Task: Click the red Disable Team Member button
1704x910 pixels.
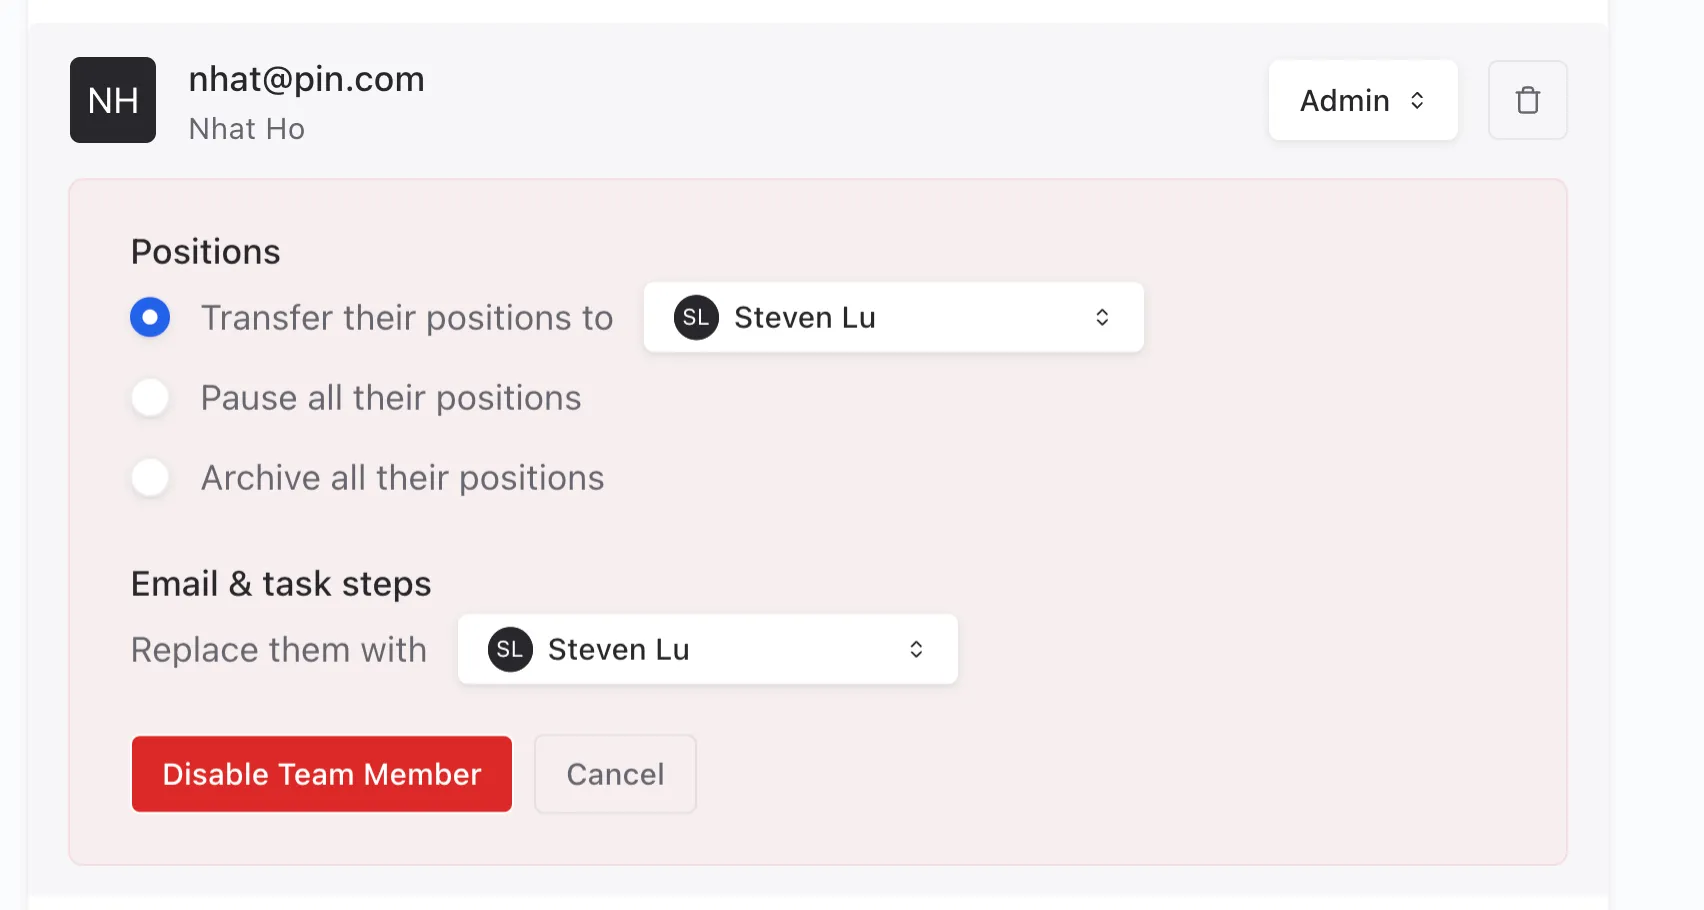Action: point(322,774)
